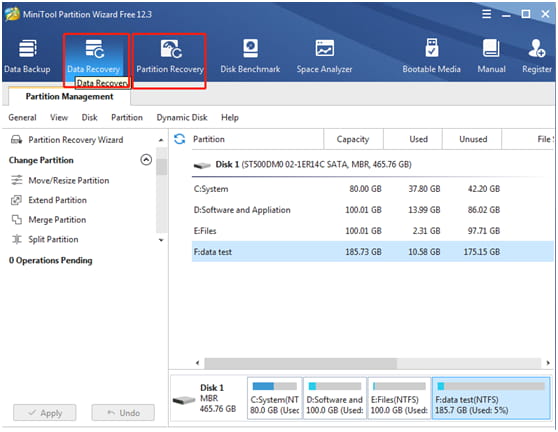Collapse the Change Partition section
Image resolution: width=558 pixels, height=432 pixels.
point(146,160)
